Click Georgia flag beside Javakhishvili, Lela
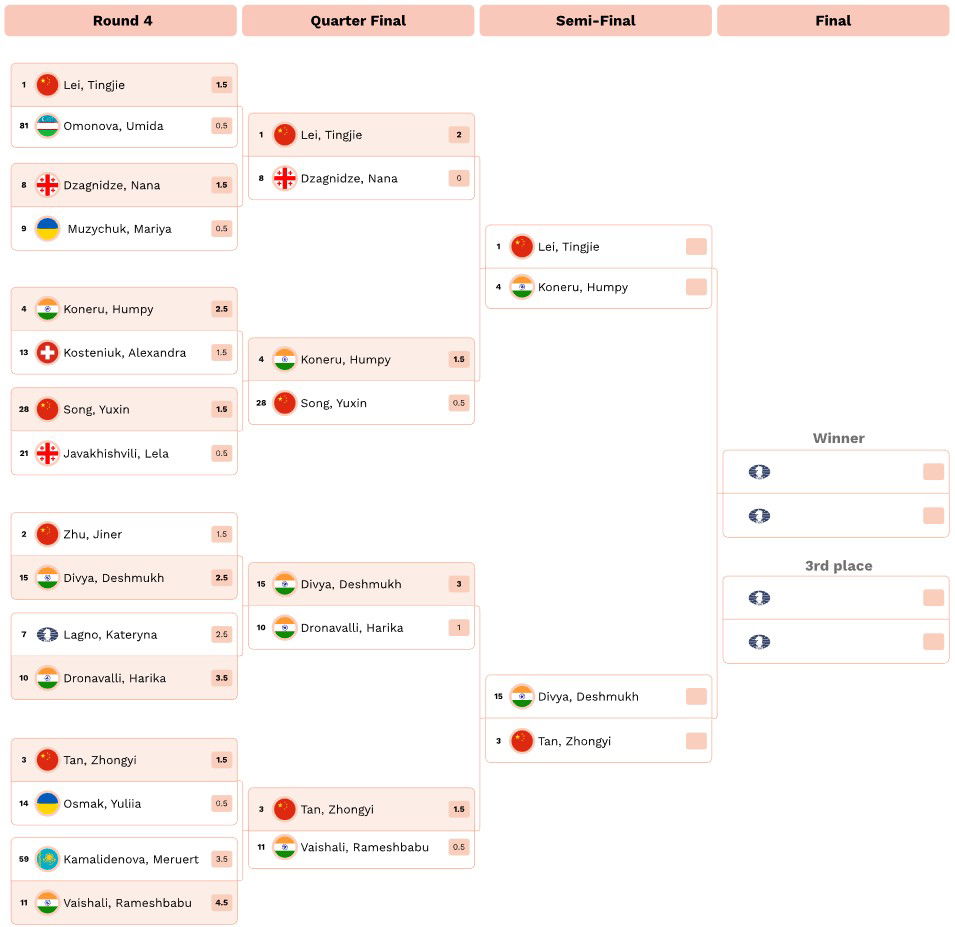955x927 pixels. tap(47, 453)
